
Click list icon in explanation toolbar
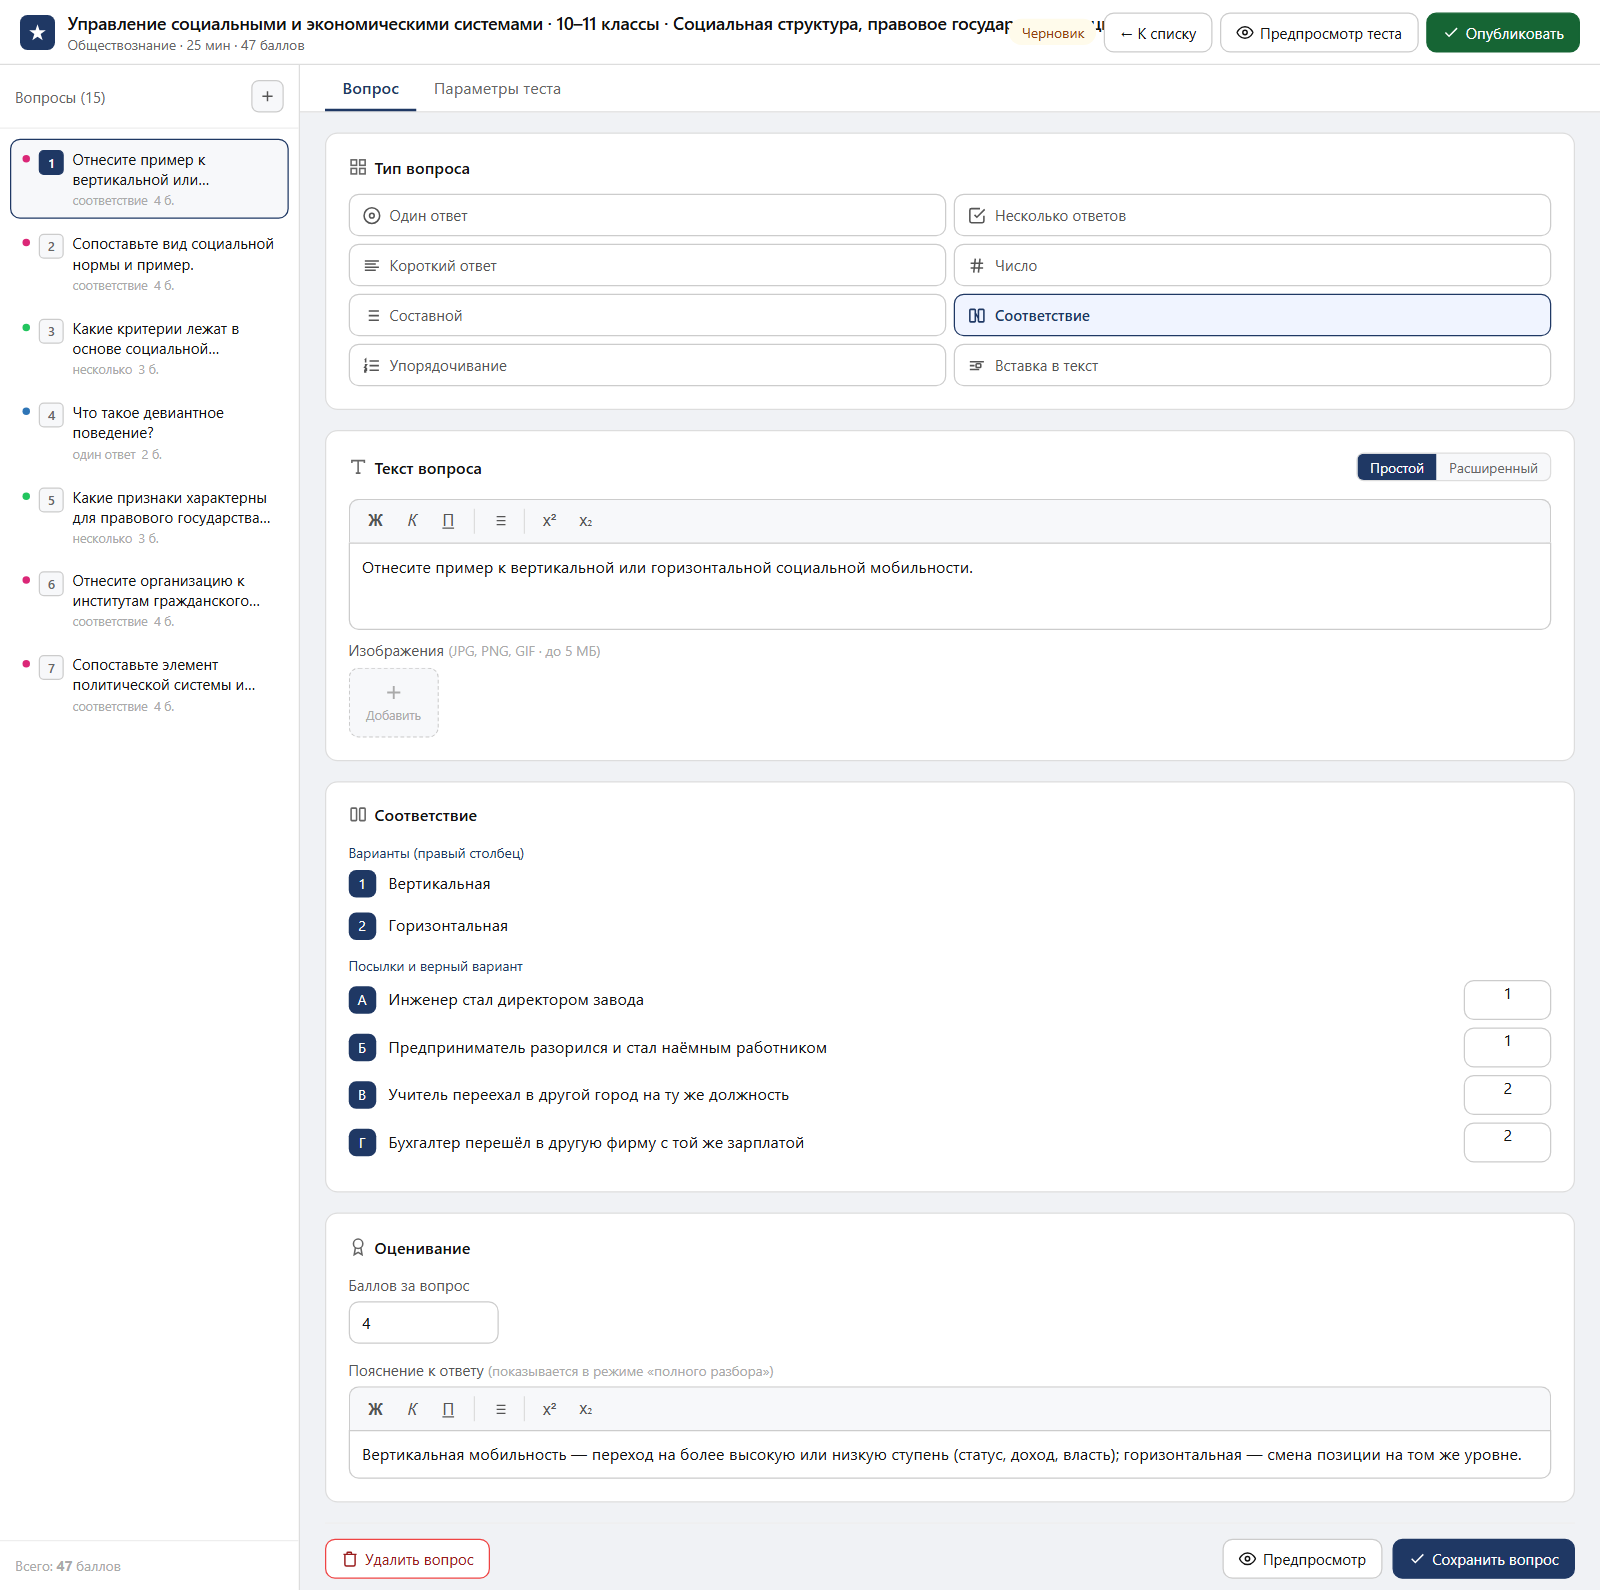[x=501, y=1409]
